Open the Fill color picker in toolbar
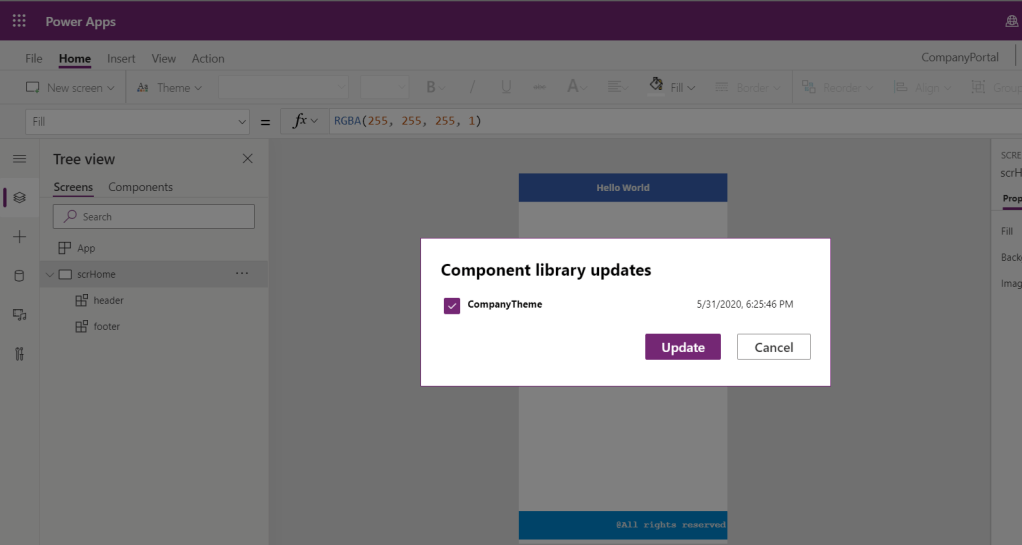The height and width of the screenshot is (545, 1022). (673, 88)
